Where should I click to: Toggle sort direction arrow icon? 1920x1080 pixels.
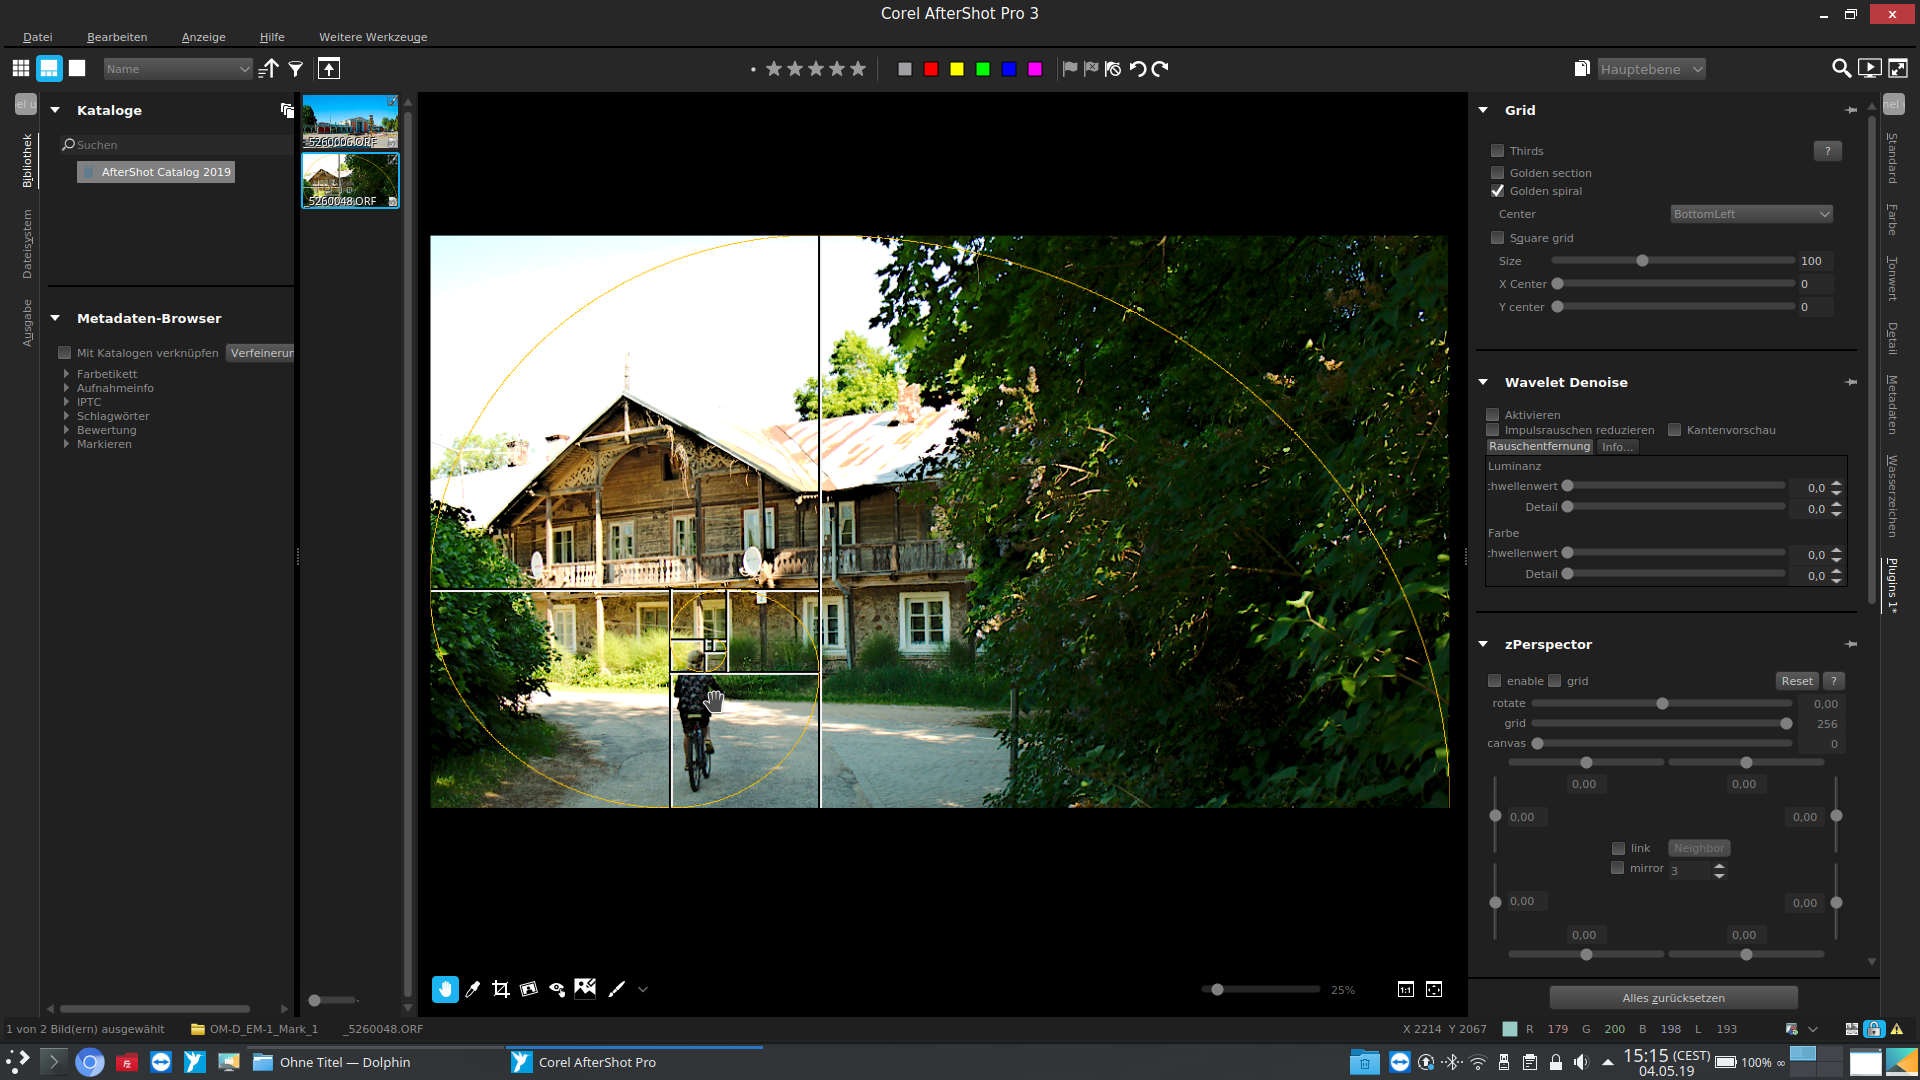tap(268, 68)
